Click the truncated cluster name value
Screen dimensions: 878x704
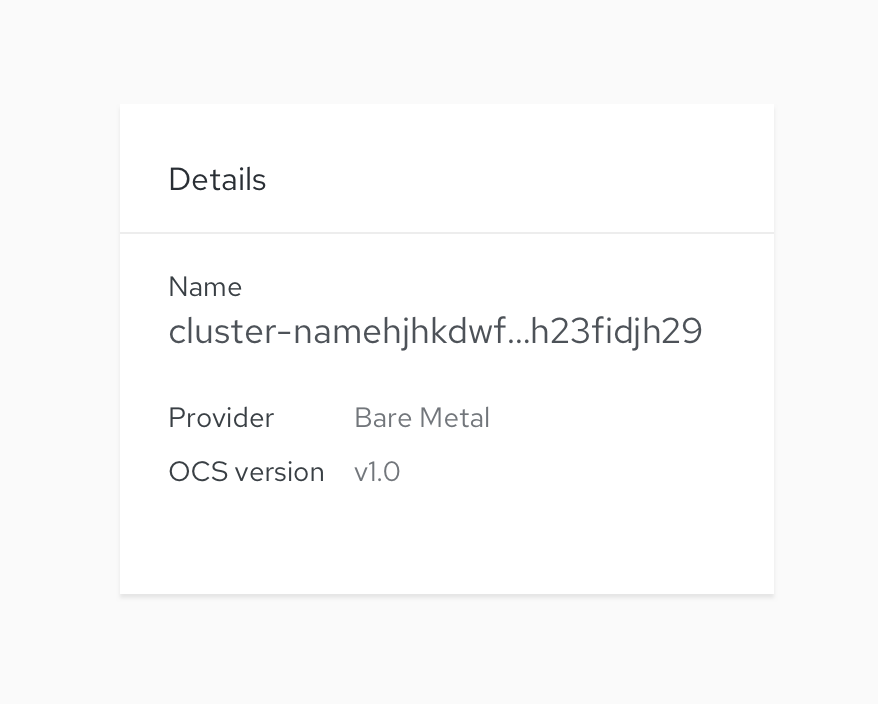point(435,332)
